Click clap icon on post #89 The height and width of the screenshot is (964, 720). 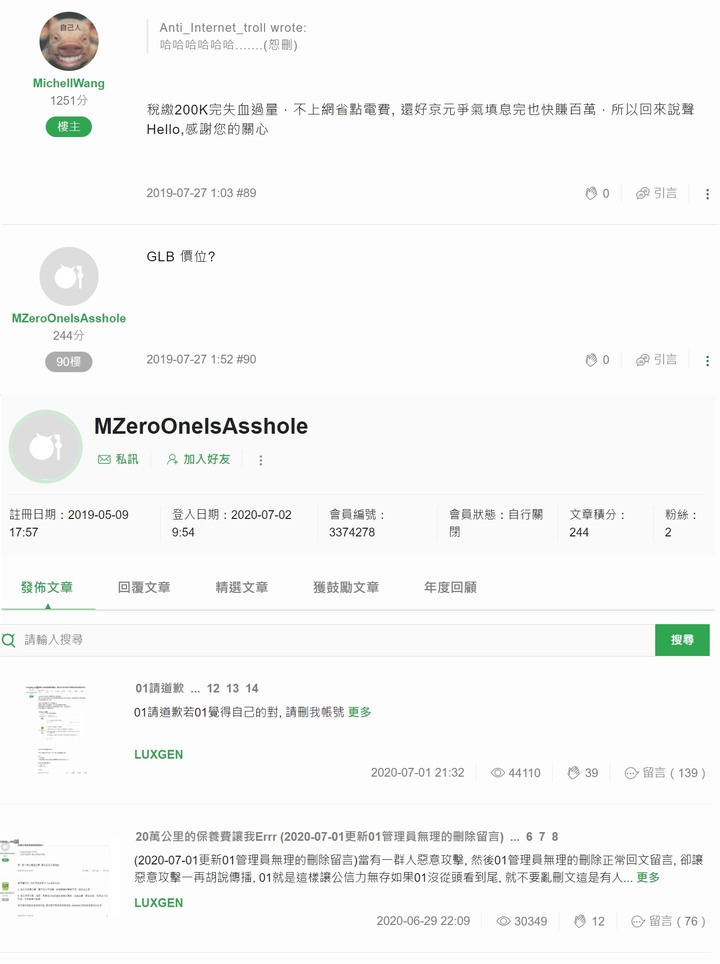pyautogui.click(x=591, y=194)
